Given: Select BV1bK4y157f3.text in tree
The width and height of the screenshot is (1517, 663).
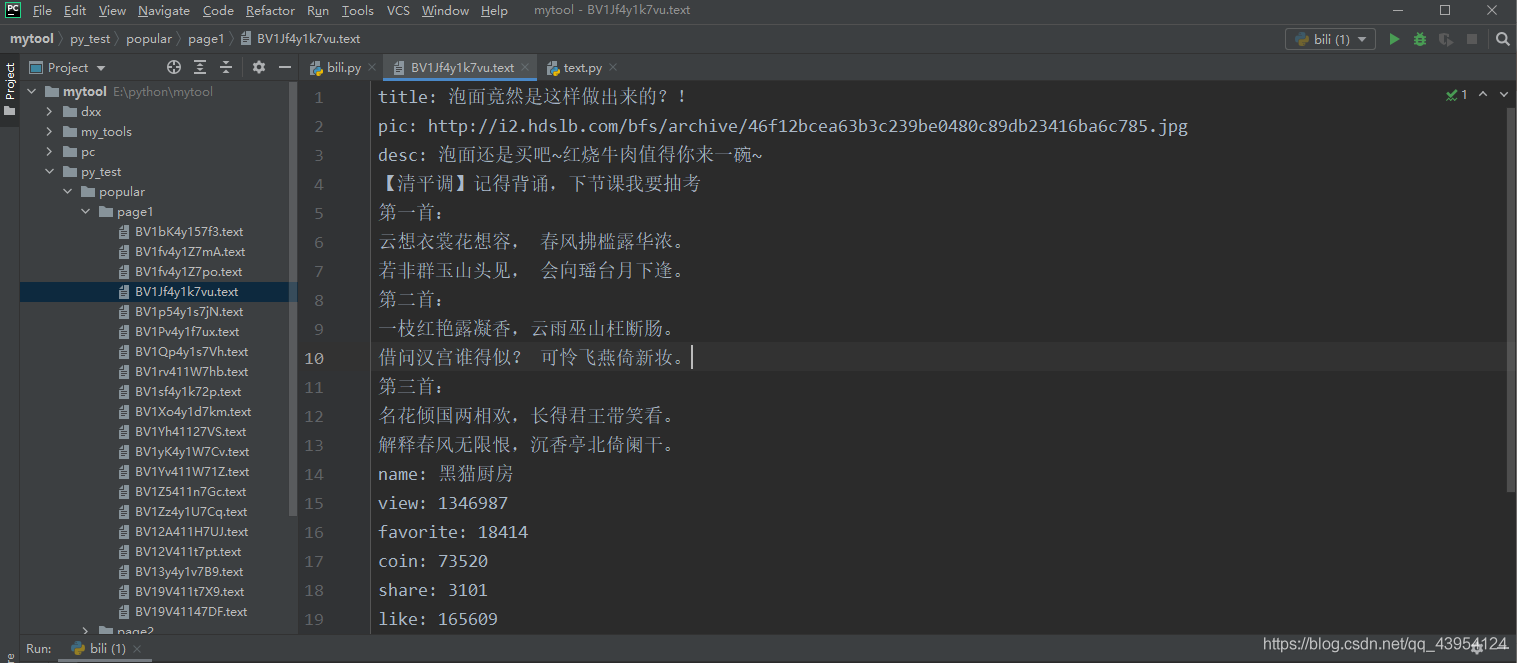Looking at the screenshot, I should click(x=189, y=231).
